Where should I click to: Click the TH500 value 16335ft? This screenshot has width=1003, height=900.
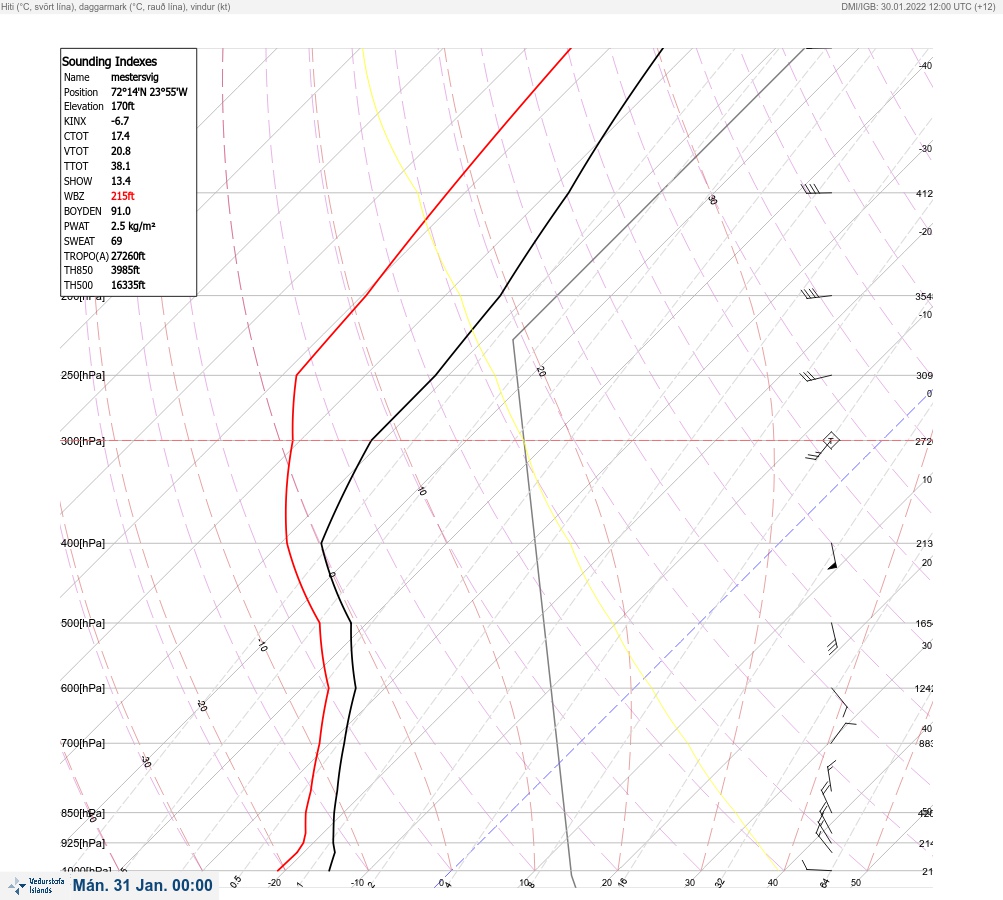[128, 285]
